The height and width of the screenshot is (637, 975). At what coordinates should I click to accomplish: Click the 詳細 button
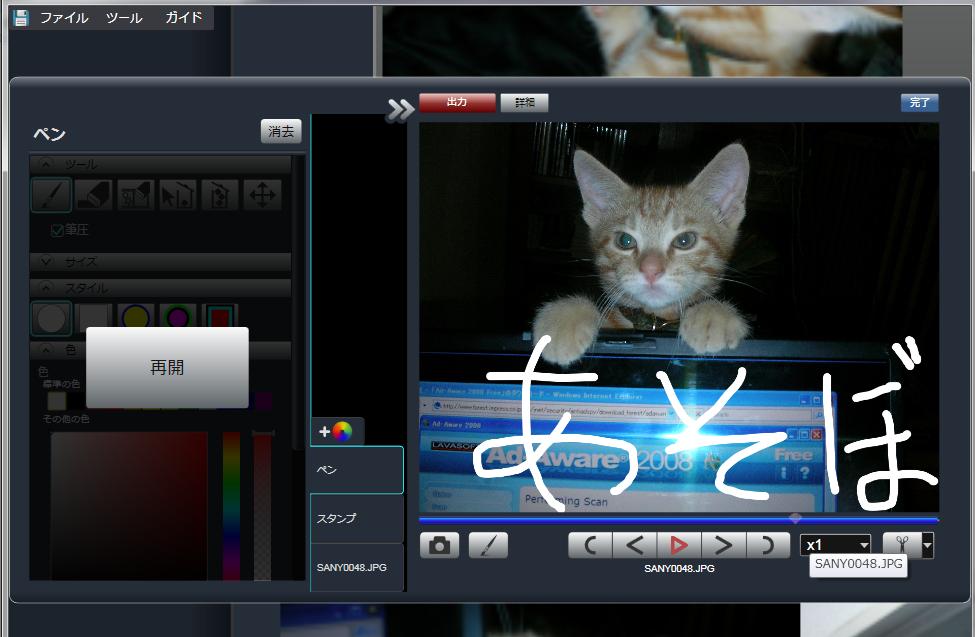point(524,102)
